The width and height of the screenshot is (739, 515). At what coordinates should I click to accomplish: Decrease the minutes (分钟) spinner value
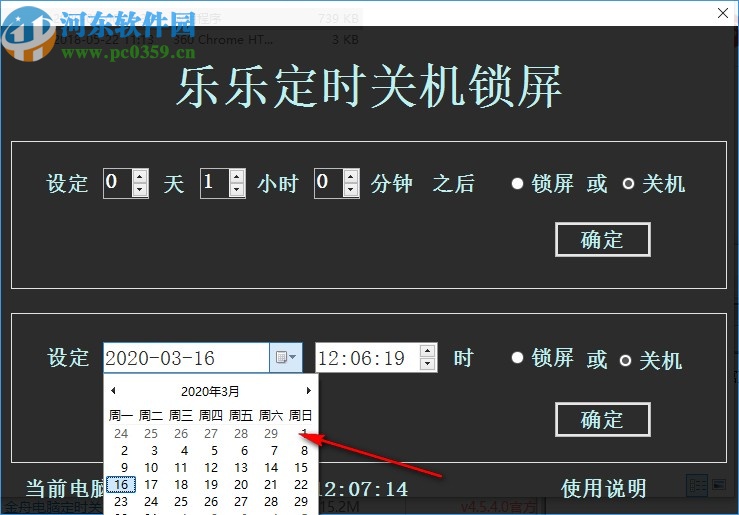pos(351,190)
